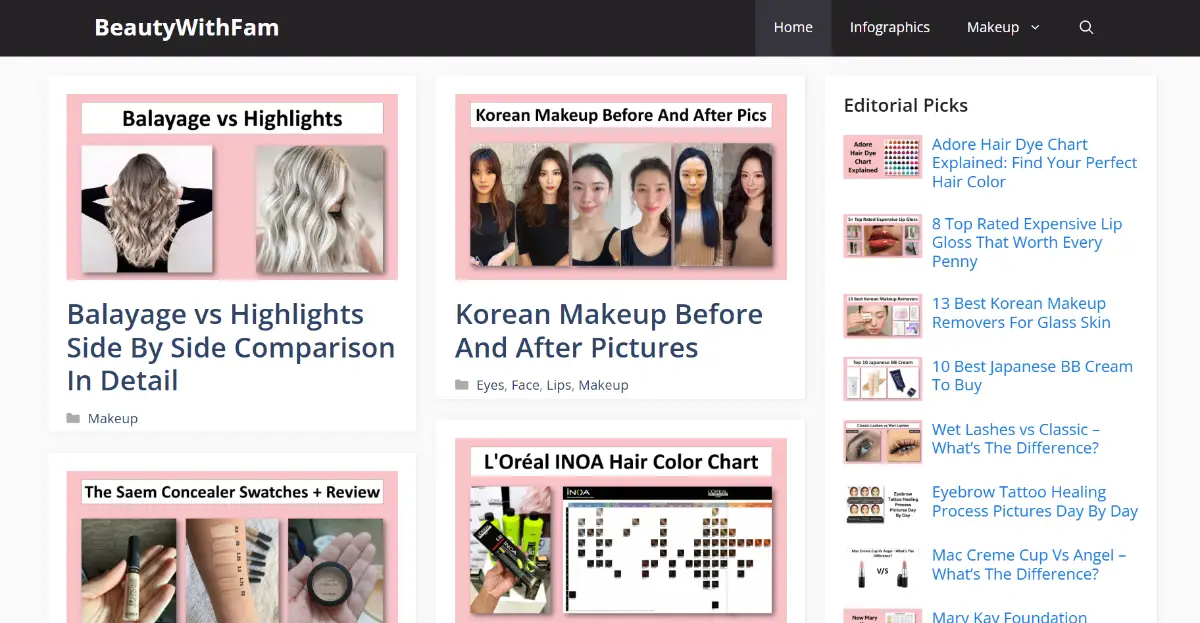Select the Eyebrow Tattoo Healing thumbnail picture
This screenshot has height=623, width=1200.
[x=882, y=503]
